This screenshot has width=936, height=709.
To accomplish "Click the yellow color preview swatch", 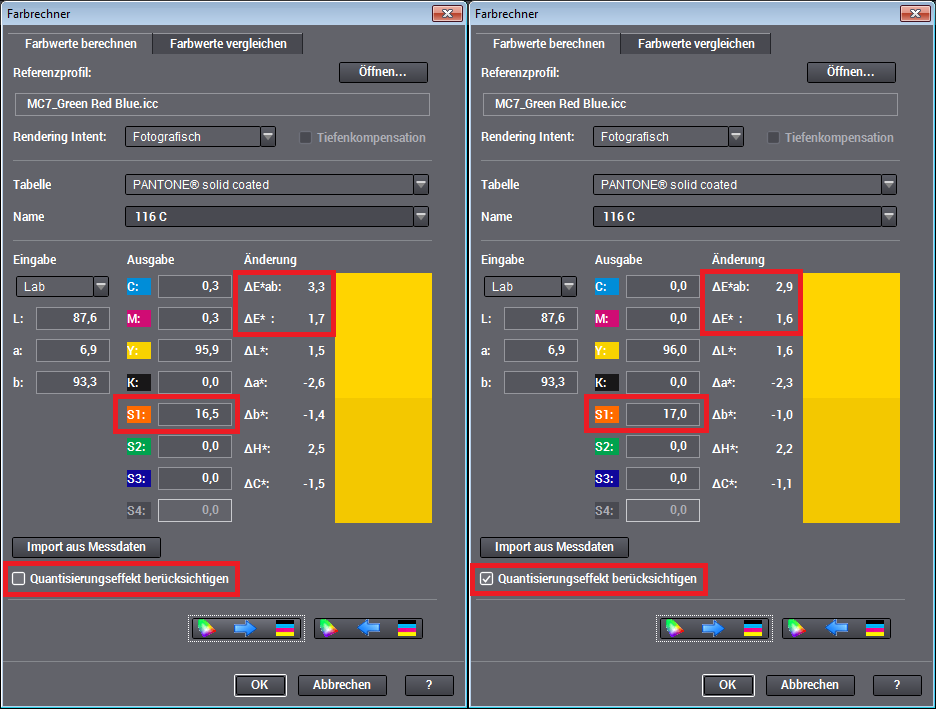I will click(x=383, y=395).
